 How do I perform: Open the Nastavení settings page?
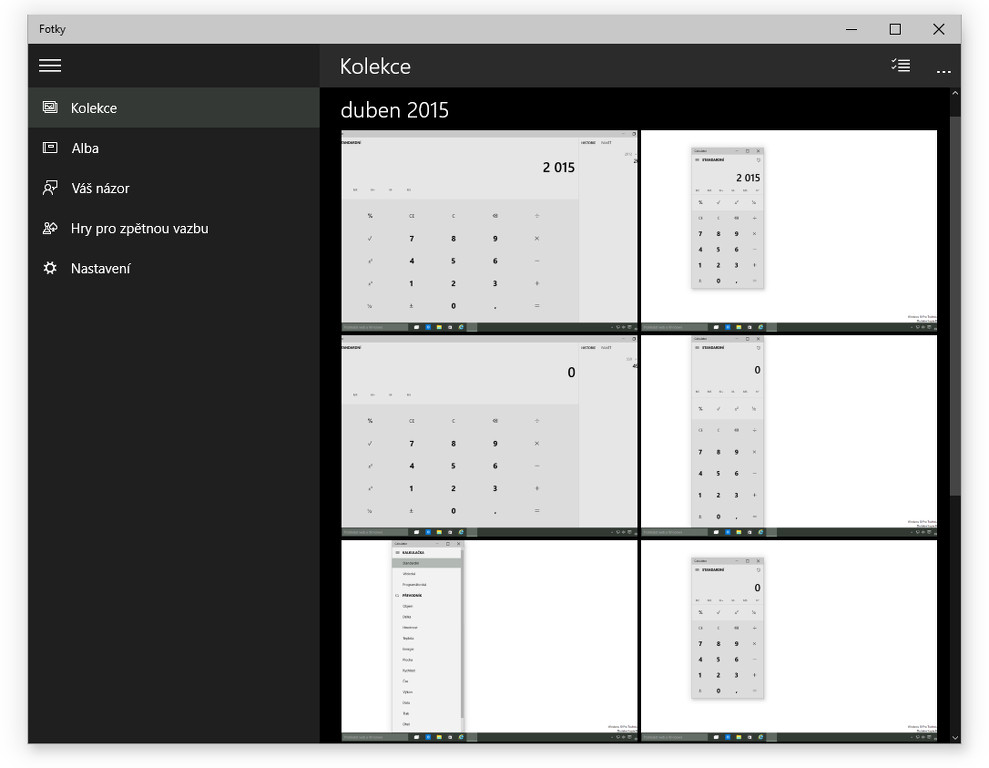point(174,269)
